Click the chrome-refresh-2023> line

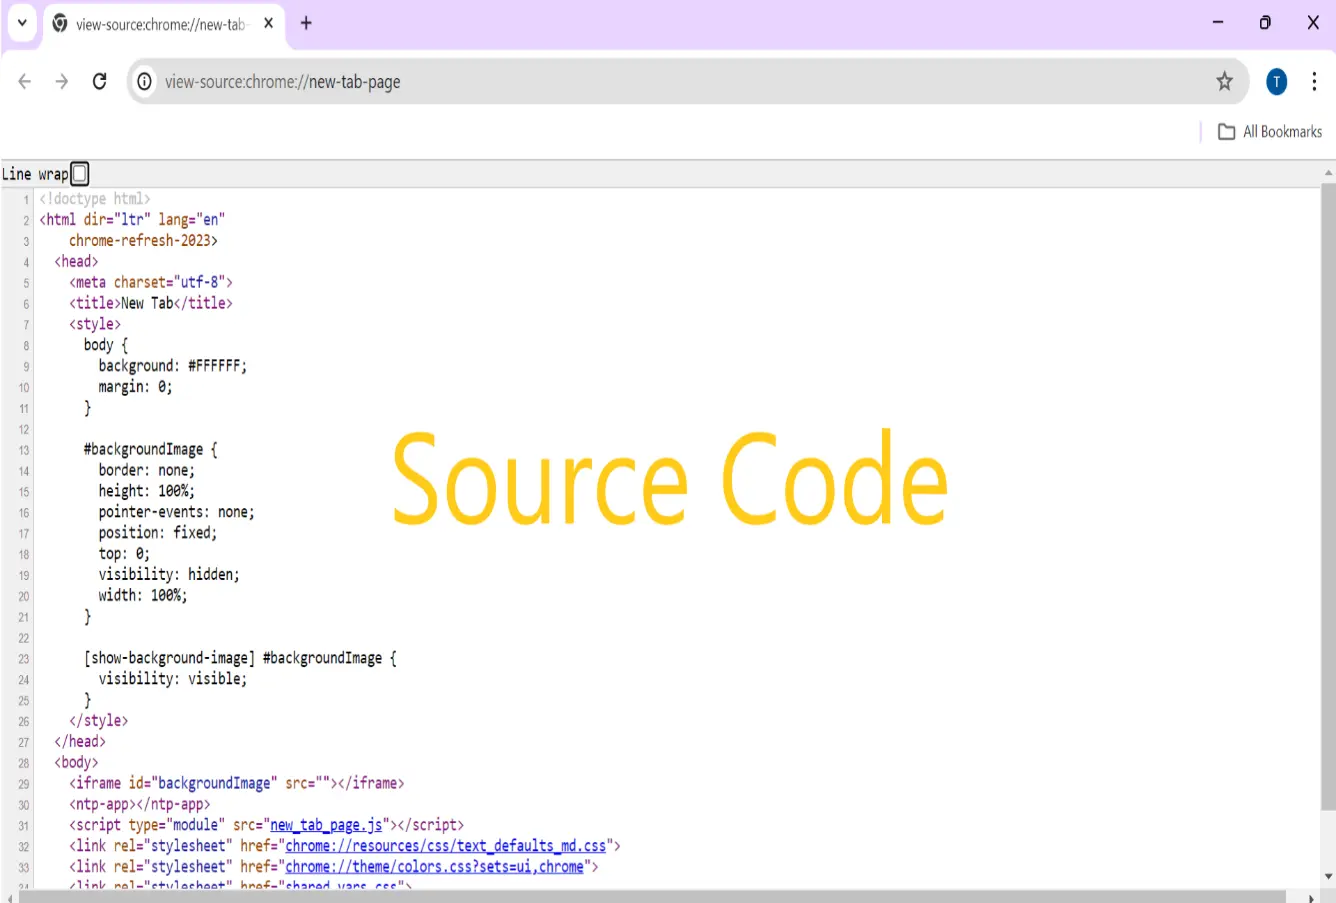pos(143,240)
